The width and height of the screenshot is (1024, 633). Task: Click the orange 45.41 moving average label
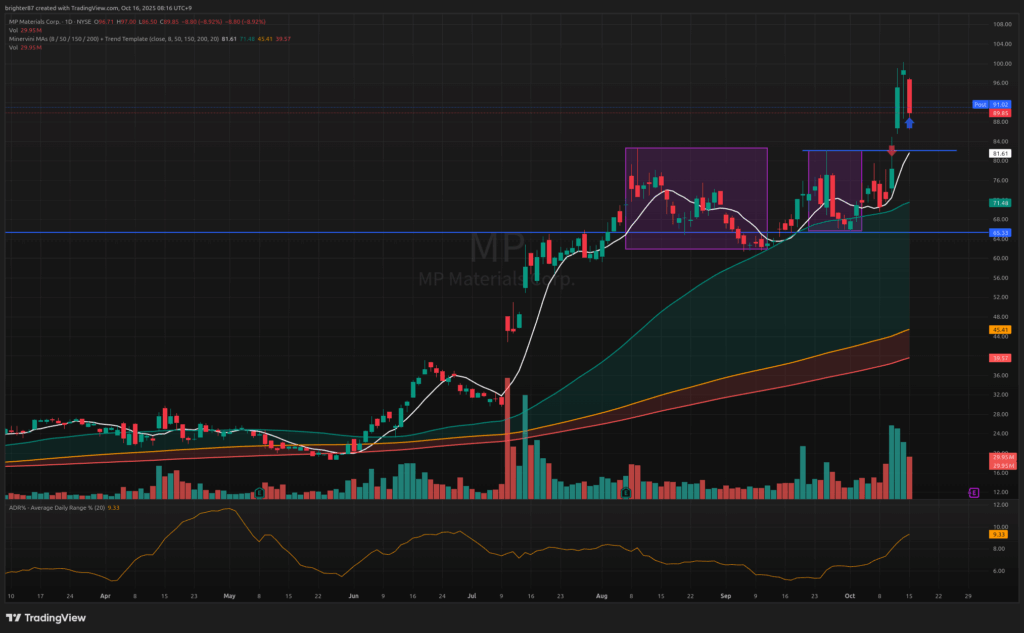pos(999,329)
